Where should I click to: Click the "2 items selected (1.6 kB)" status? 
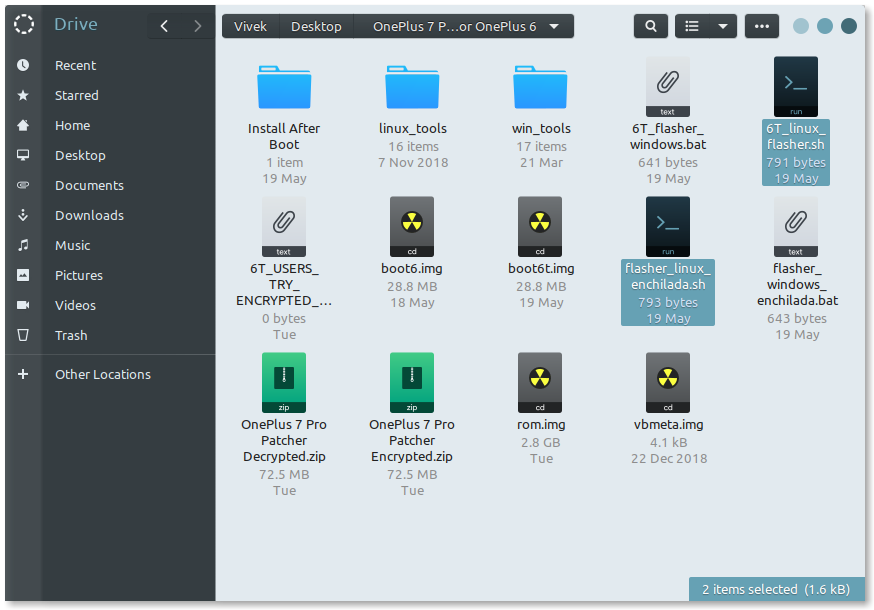pyautogui.click(x=776, y=589)
